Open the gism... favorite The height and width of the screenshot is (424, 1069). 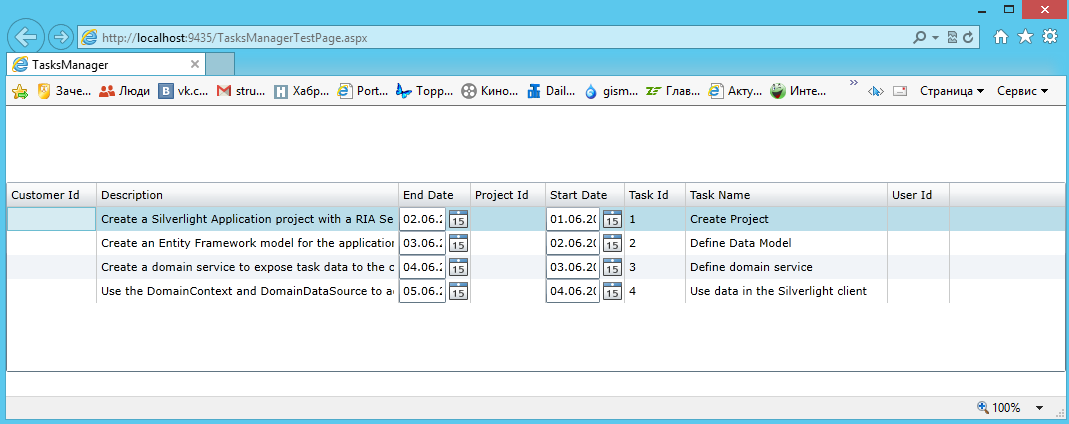tap(612, 91)
